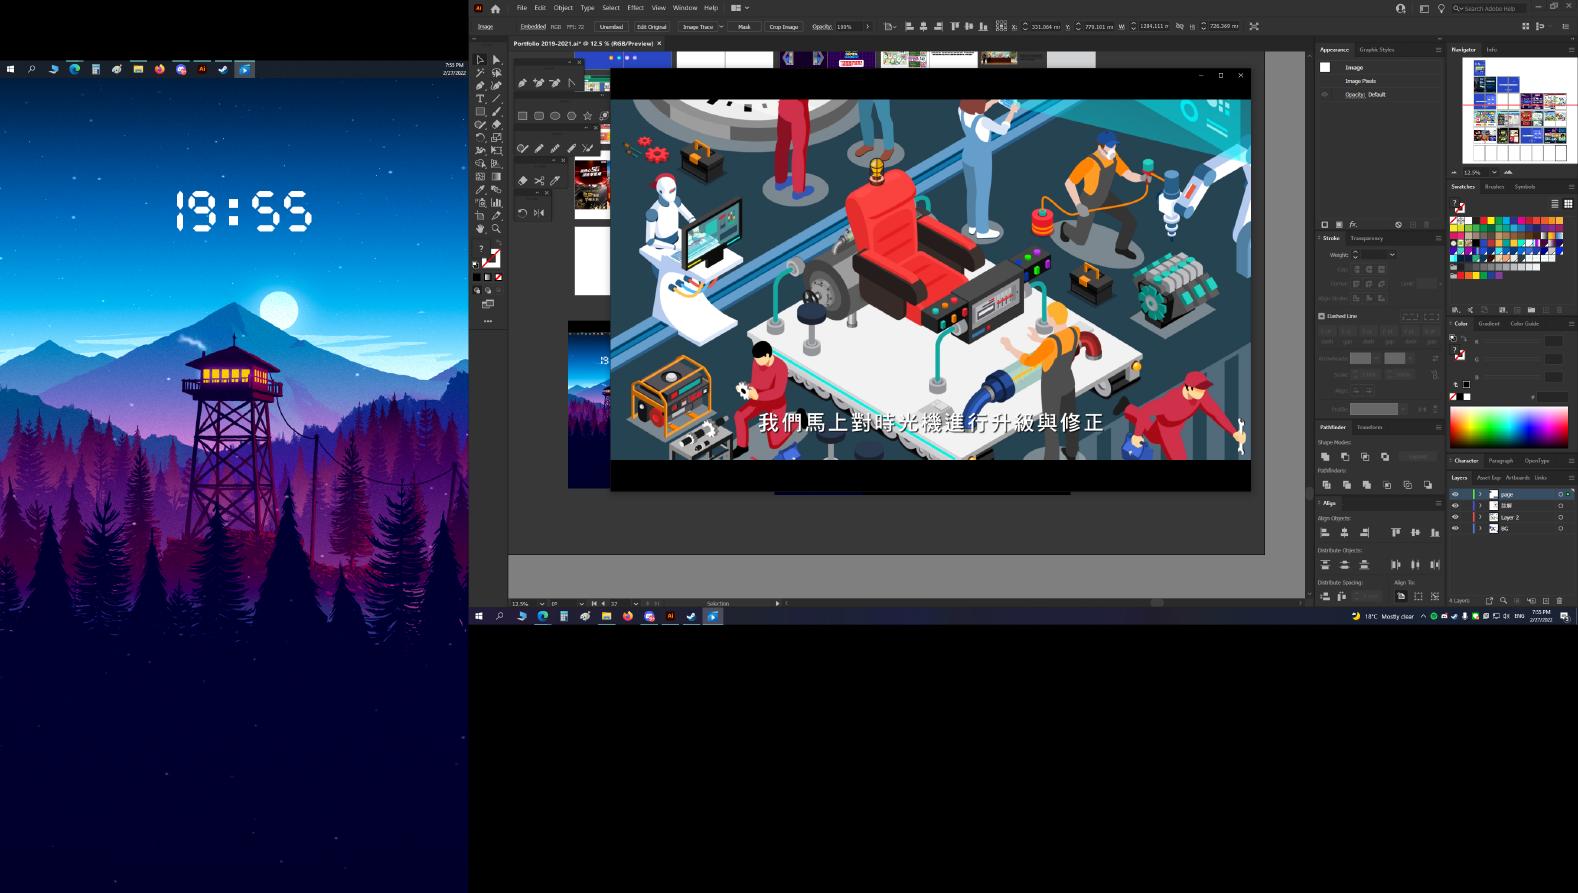Switch to the Brushes tab
The image size is (1578, 893).
pos(1494,187)
